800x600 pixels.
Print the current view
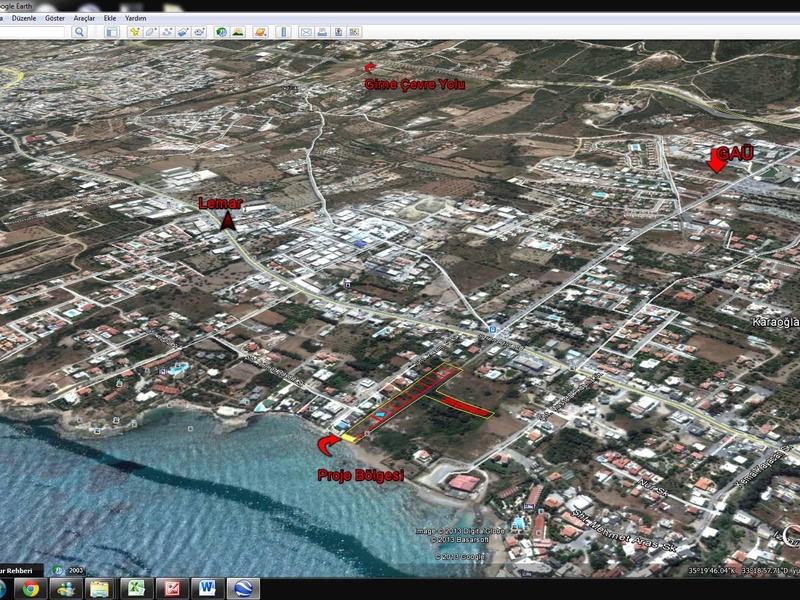pyautogui.click(x=322, y=32)
